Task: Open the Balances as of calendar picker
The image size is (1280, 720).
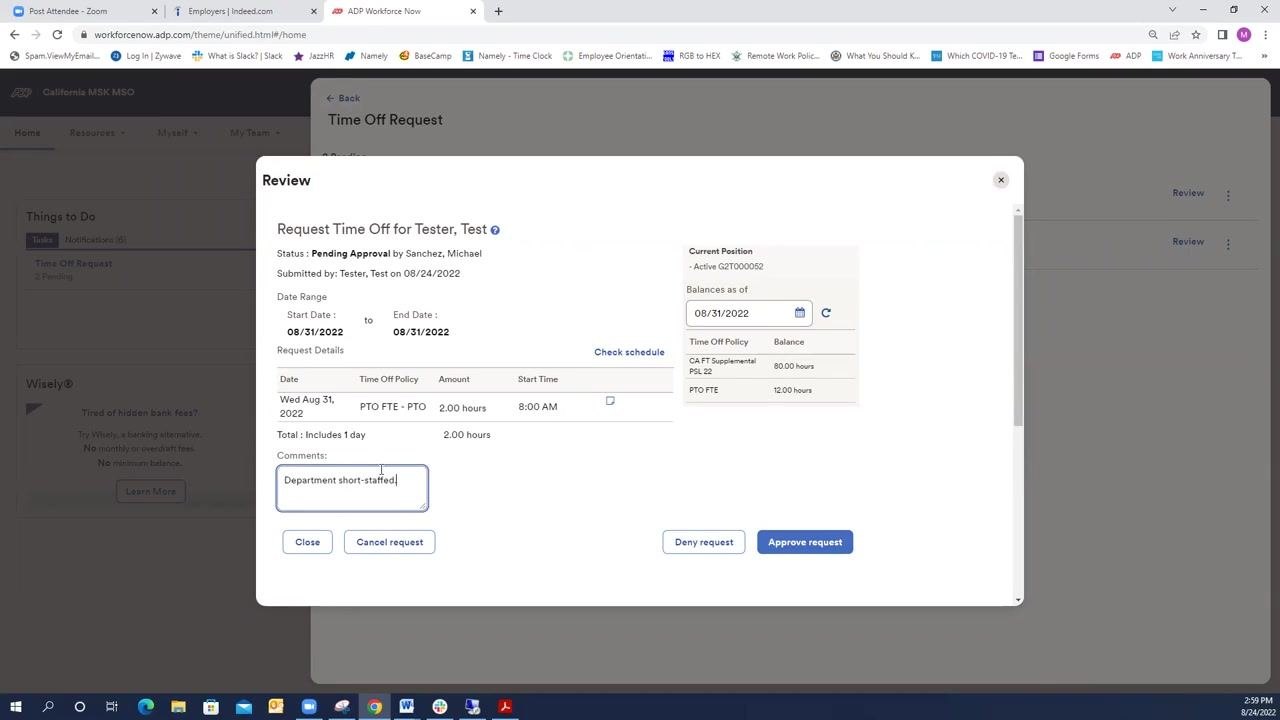Action: [x=800, y=313]
